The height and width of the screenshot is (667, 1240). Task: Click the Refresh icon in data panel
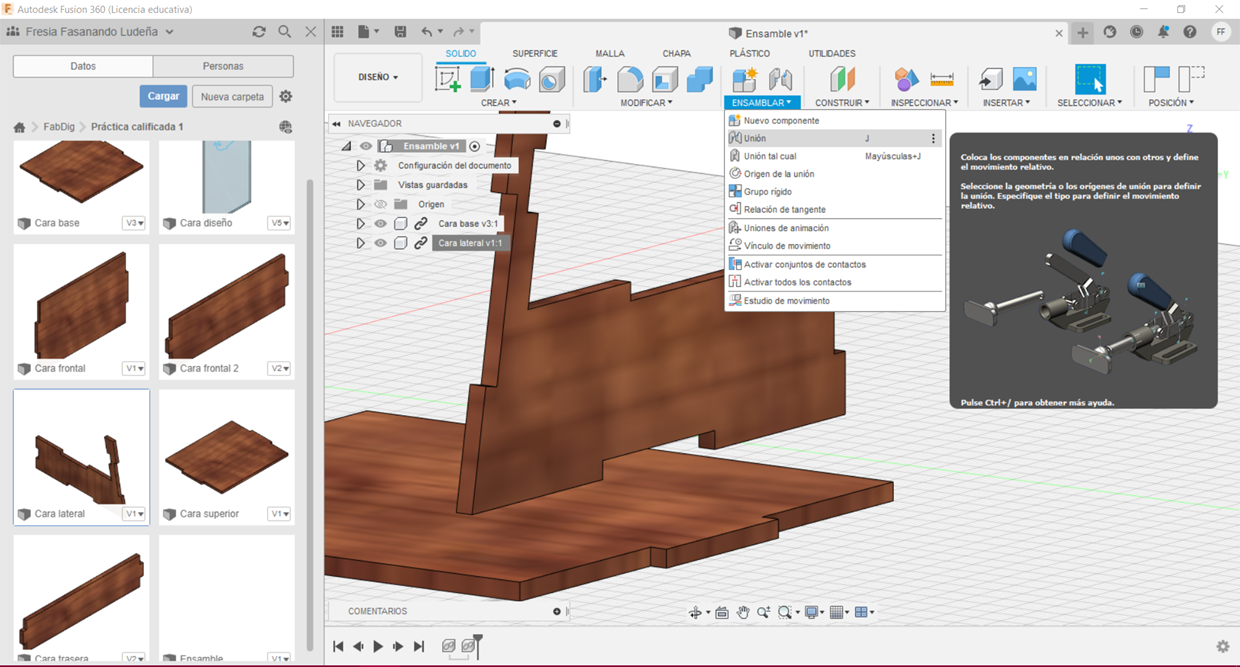(259, 32)
